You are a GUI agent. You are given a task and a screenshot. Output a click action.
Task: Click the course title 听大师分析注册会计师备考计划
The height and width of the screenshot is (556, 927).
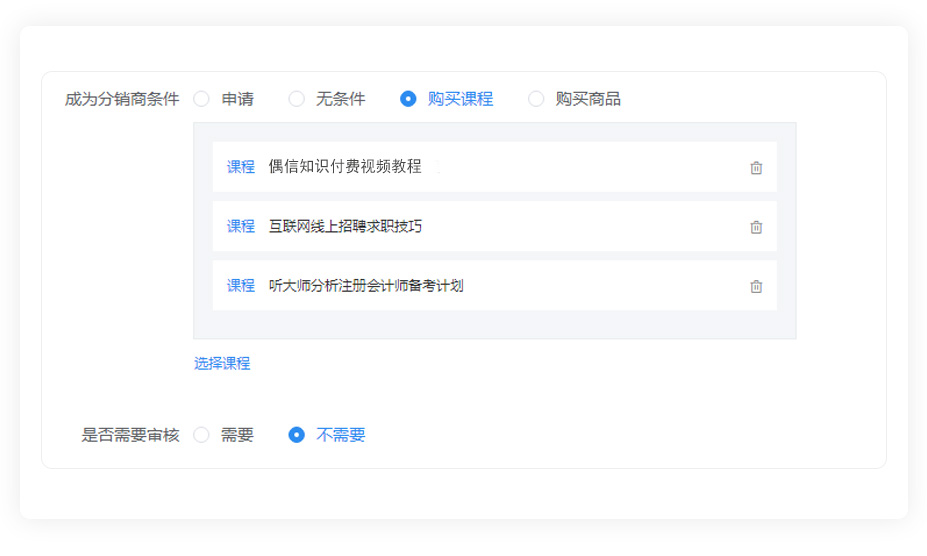coord(366,286)
